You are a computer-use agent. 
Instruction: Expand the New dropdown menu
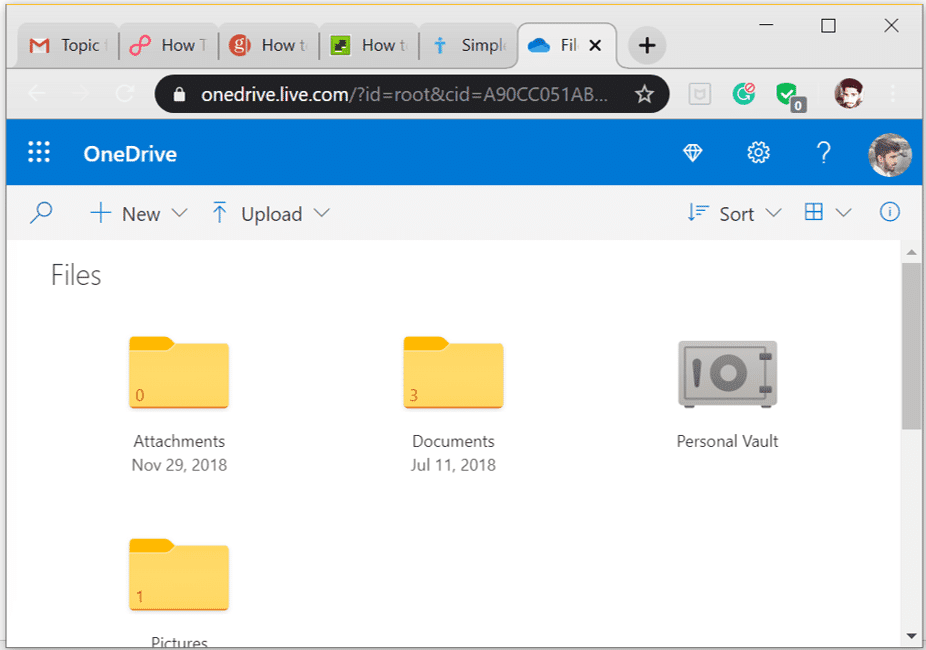(180, 213)
